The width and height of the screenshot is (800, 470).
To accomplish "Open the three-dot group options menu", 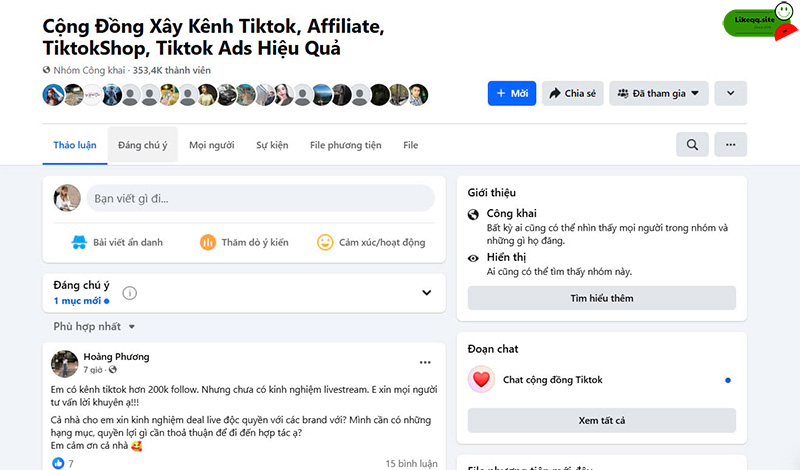I will coord(731,144).
